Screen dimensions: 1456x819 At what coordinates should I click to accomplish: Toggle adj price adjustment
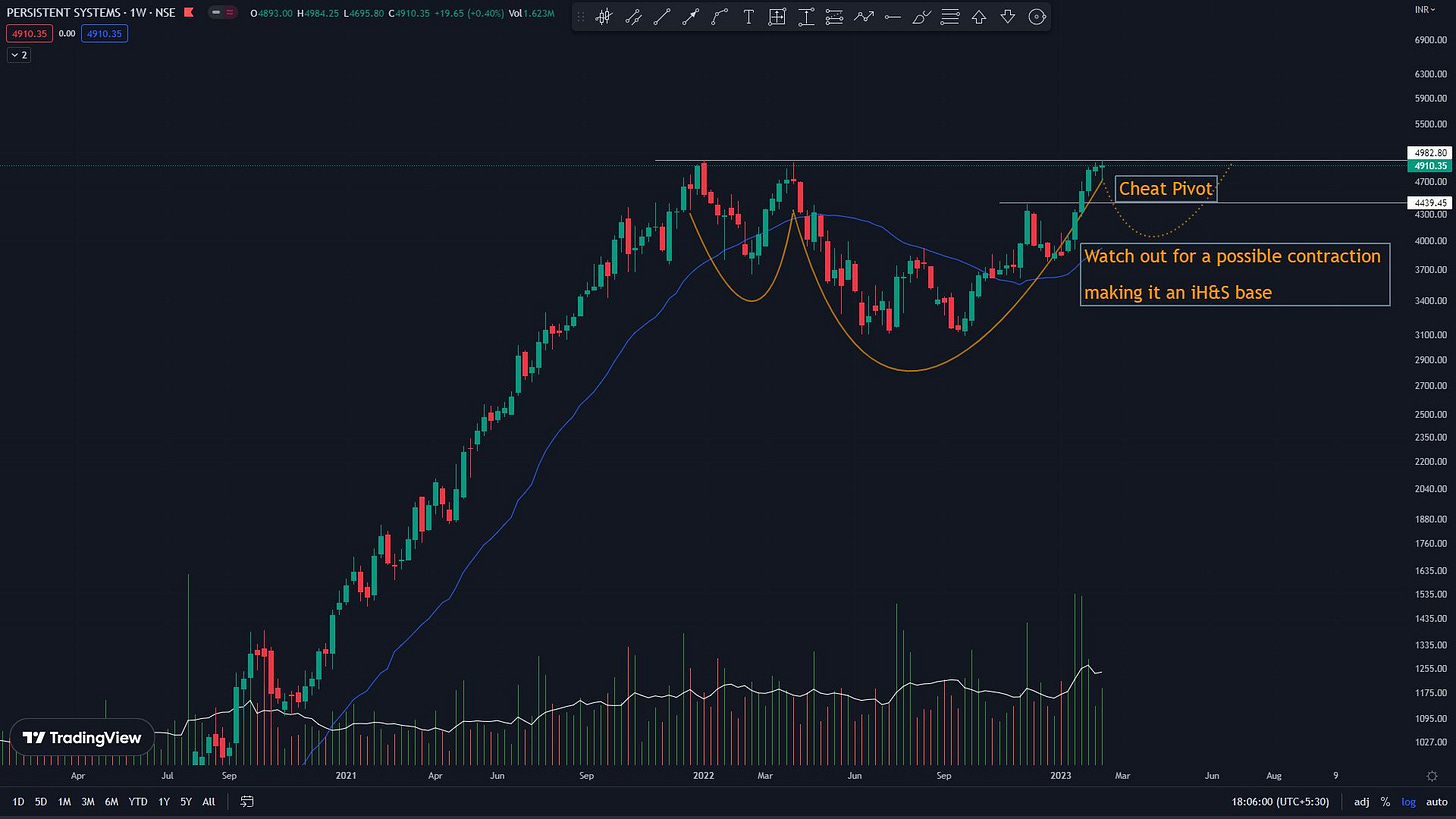coord(1362,801)
